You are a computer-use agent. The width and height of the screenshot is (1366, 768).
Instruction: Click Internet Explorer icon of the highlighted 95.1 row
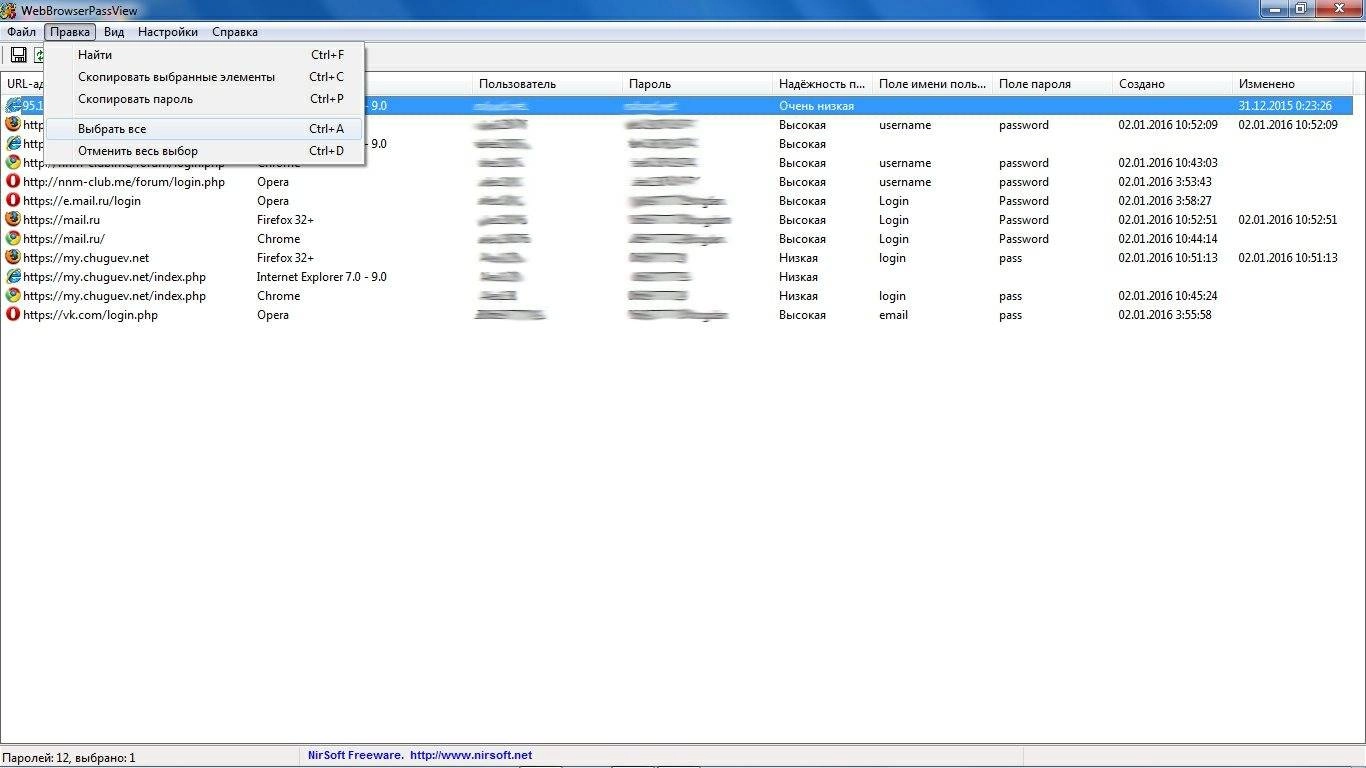[13, 106]
